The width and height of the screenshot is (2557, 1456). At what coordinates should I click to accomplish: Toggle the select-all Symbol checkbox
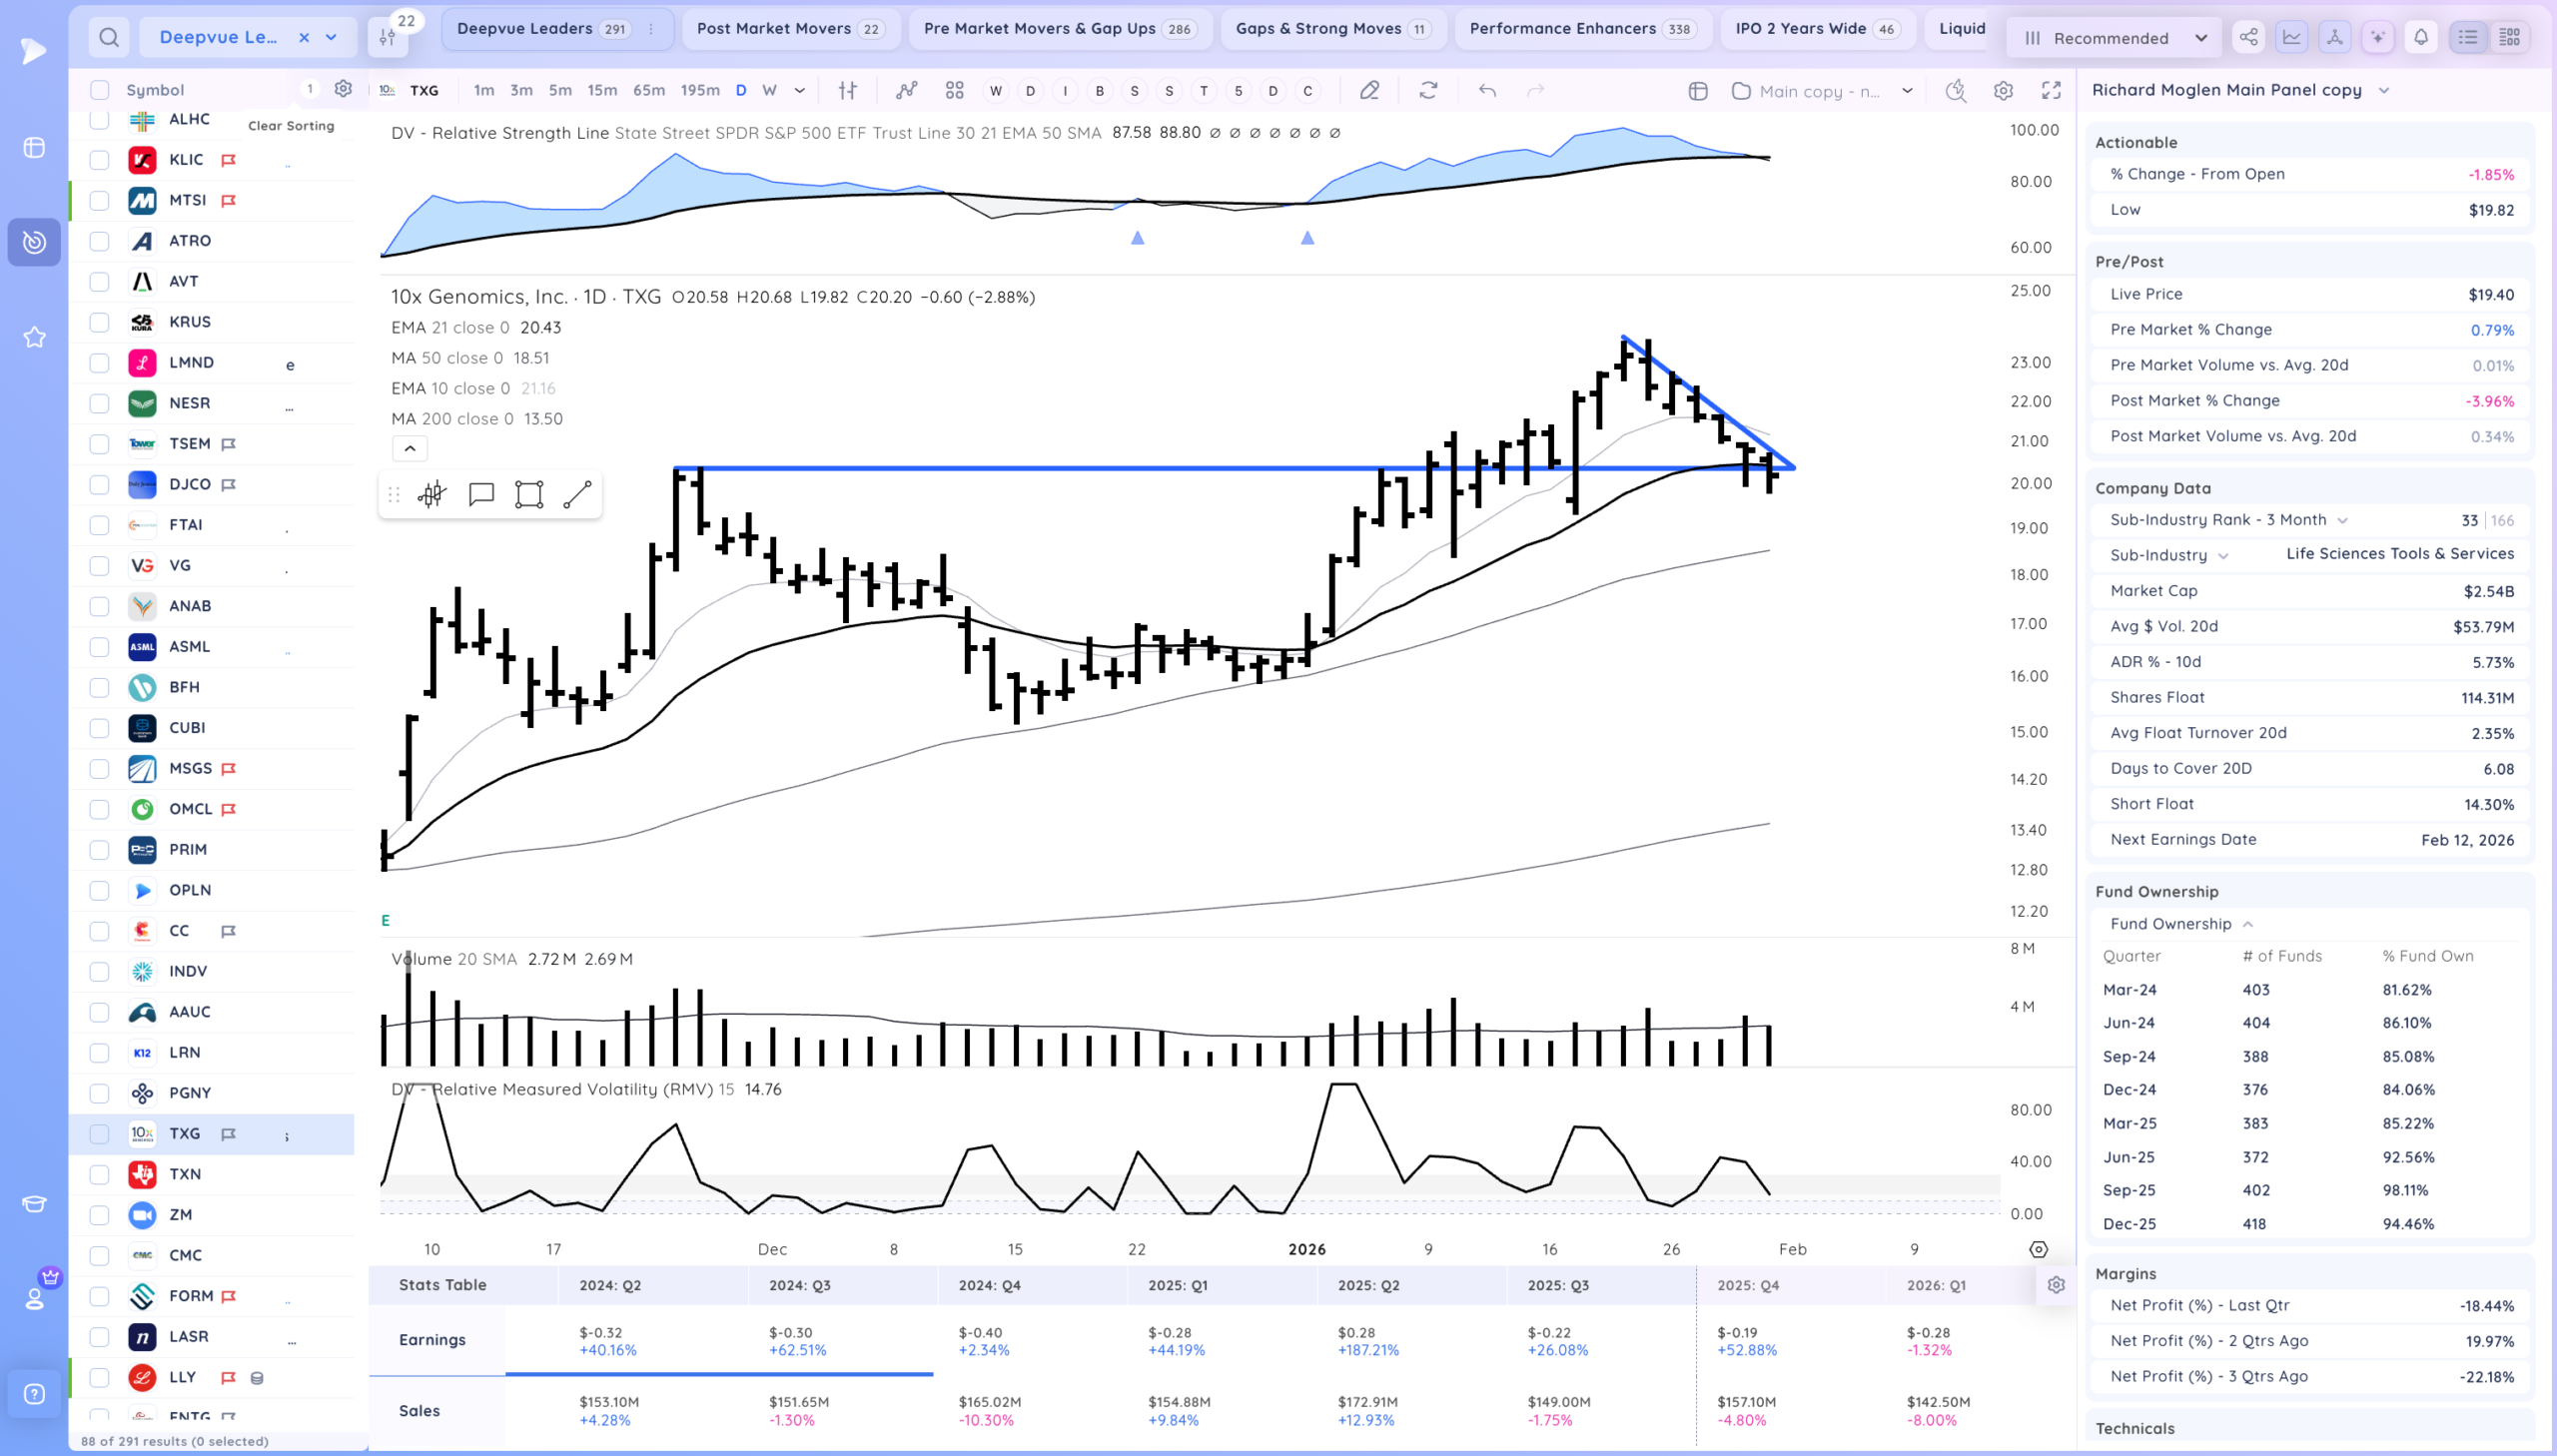[x=99, y=90]
